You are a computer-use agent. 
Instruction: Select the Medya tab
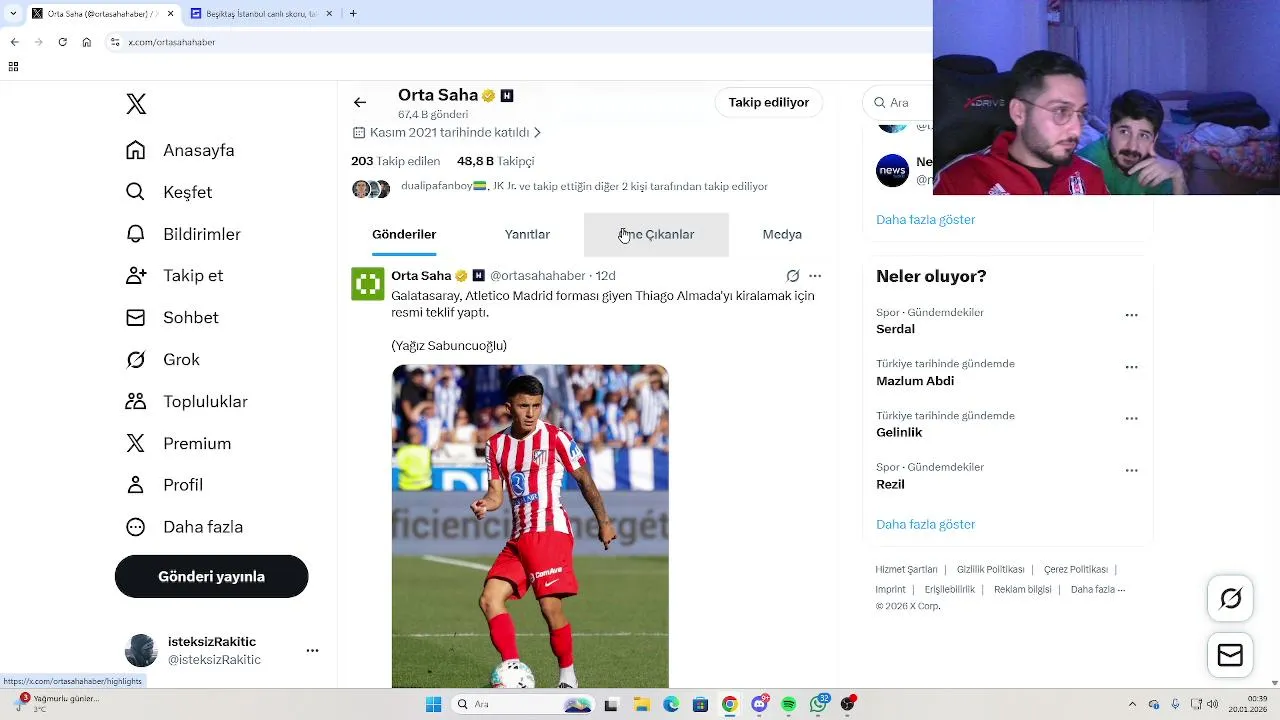click(782, 235)
